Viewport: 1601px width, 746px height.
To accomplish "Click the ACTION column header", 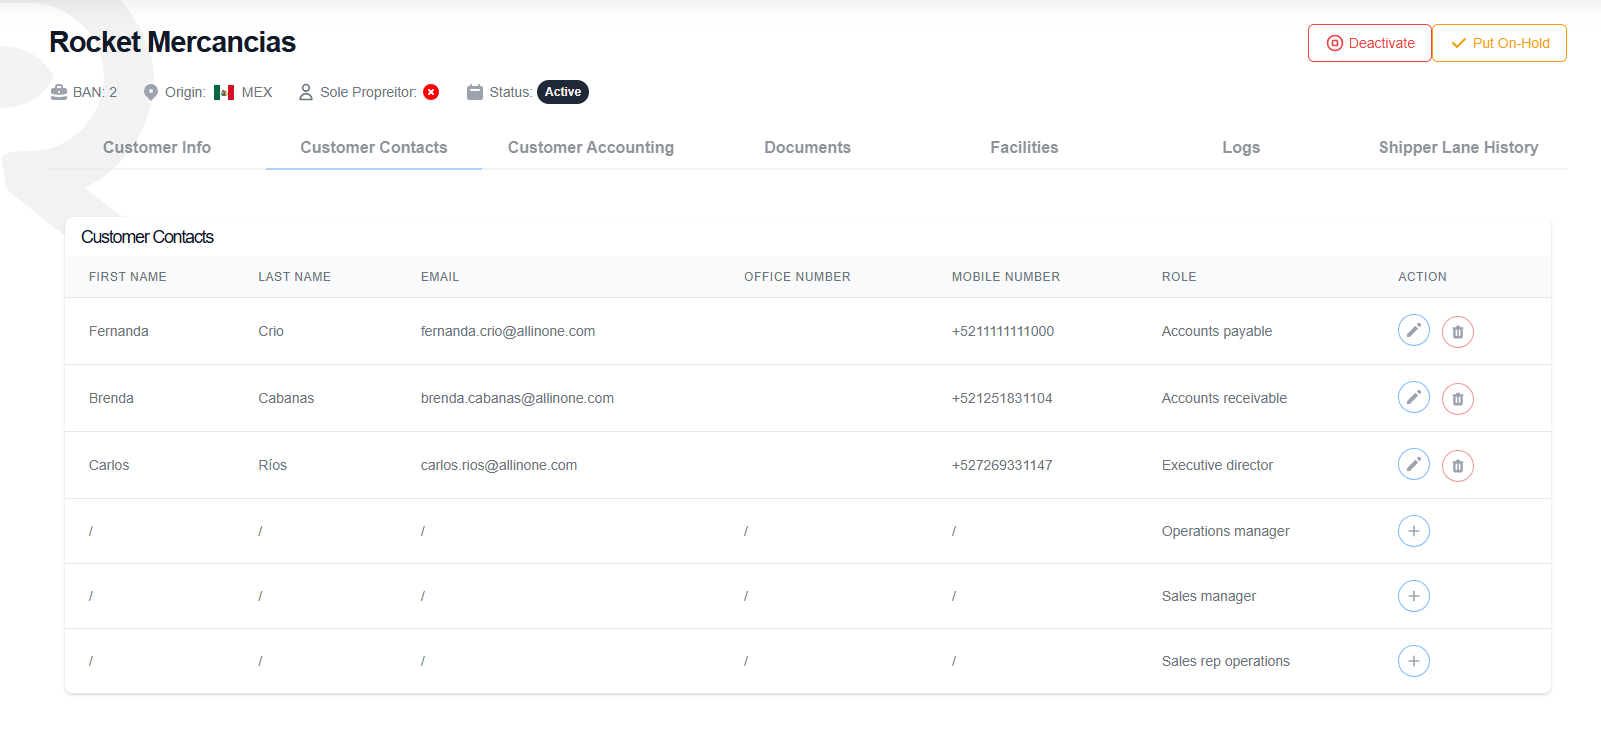I will [x=1422, y=277].
